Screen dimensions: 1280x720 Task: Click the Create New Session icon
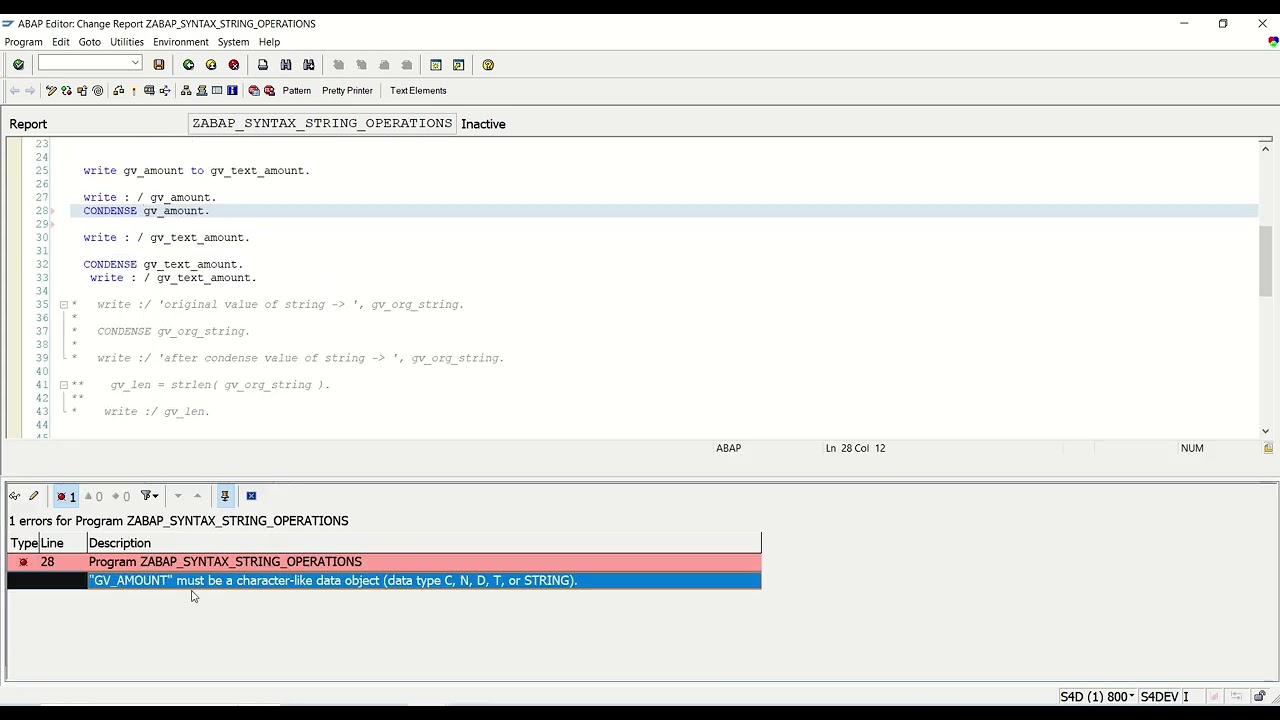(436, 65)
